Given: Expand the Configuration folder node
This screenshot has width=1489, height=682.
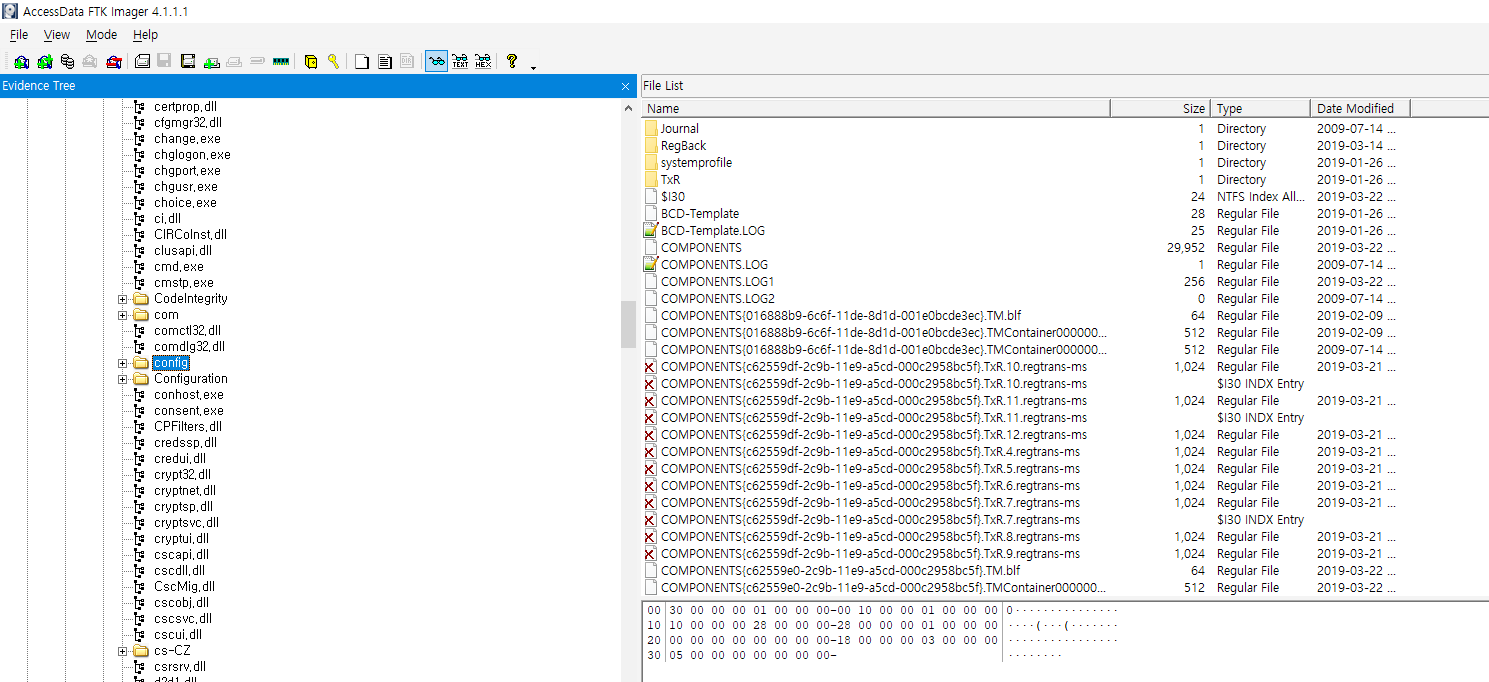Looking at the screenshot, I should 123,379.
